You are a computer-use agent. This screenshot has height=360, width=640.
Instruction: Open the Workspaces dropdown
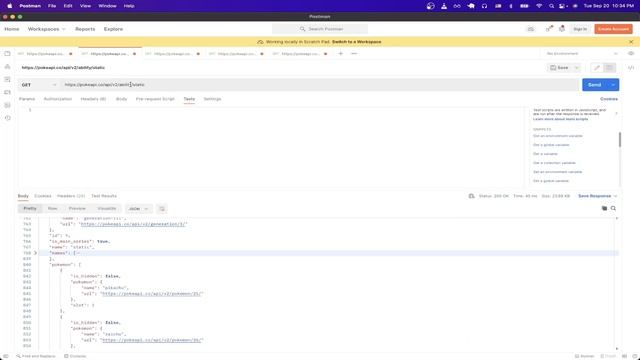46,29
